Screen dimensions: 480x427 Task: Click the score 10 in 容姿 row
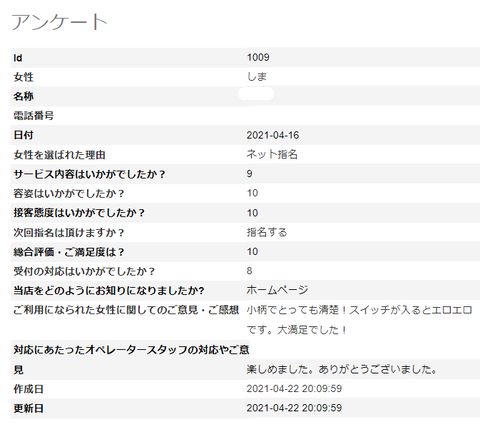click(x=252, y=193)
